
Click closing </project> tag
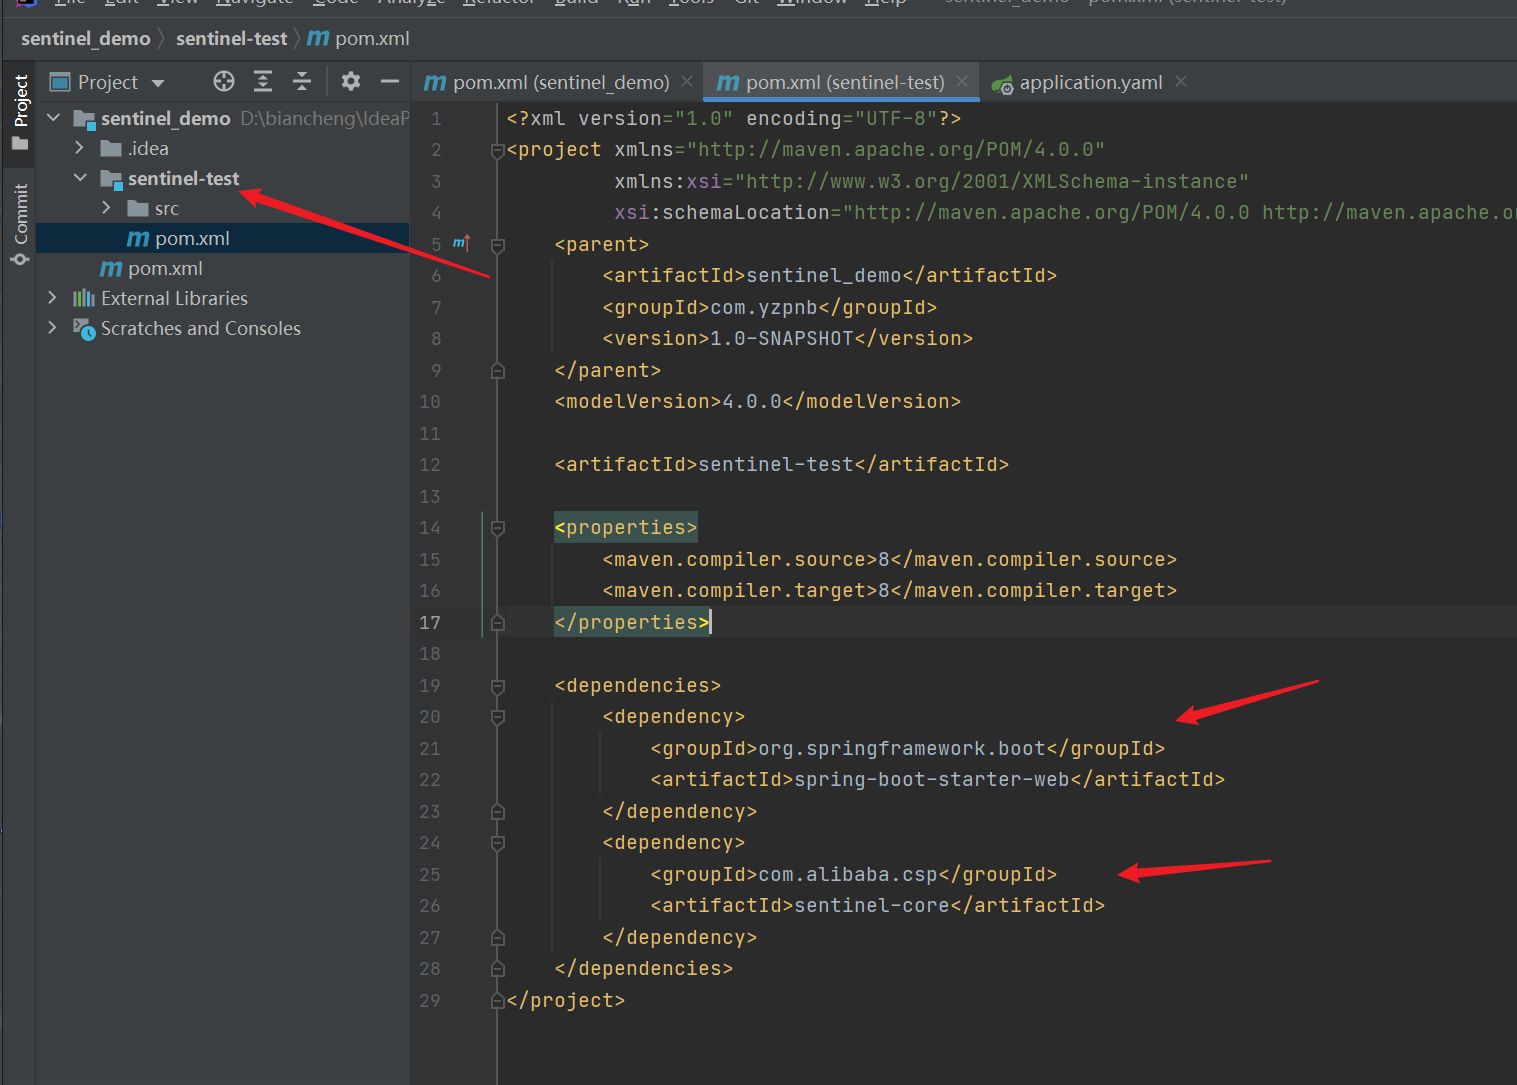pos(566,1000)
